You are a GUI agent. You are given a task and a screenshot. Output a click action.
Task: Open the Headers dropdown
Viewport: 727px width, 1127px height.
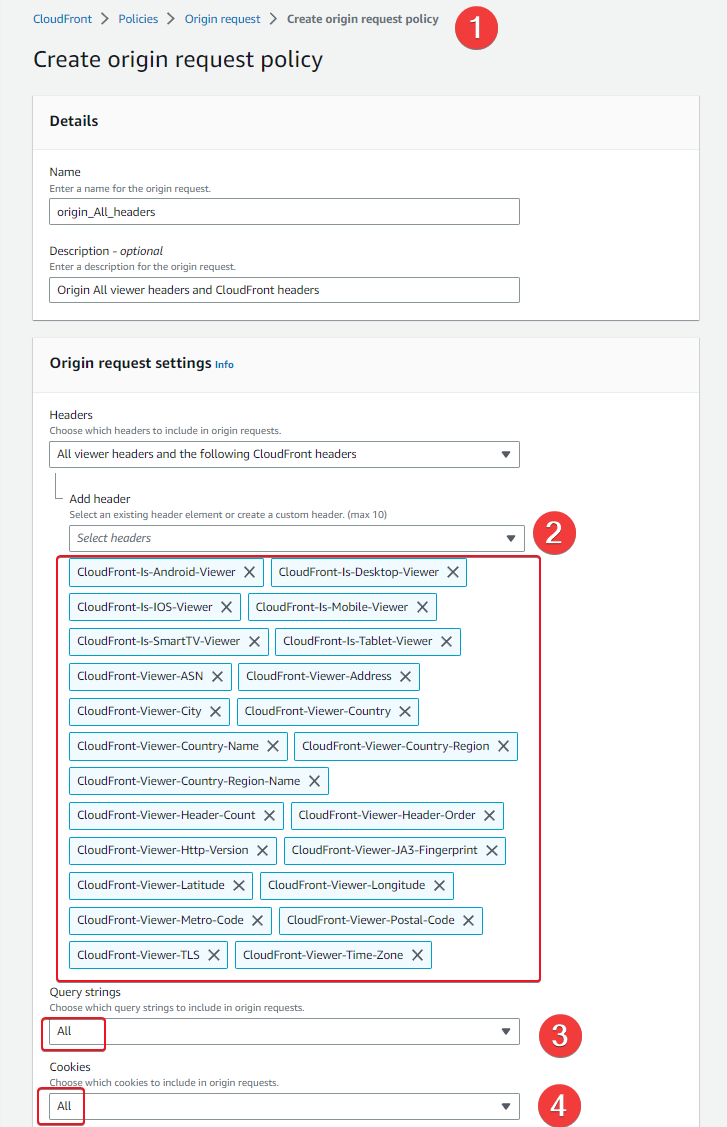(x=284, y=454)
